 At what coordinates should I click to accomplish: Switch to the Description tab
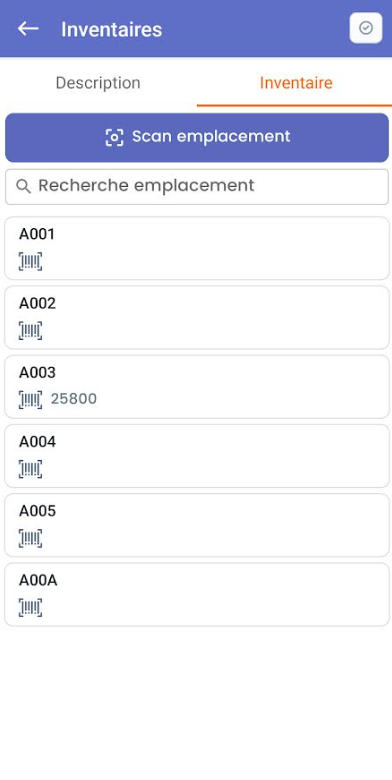[98, 83]
